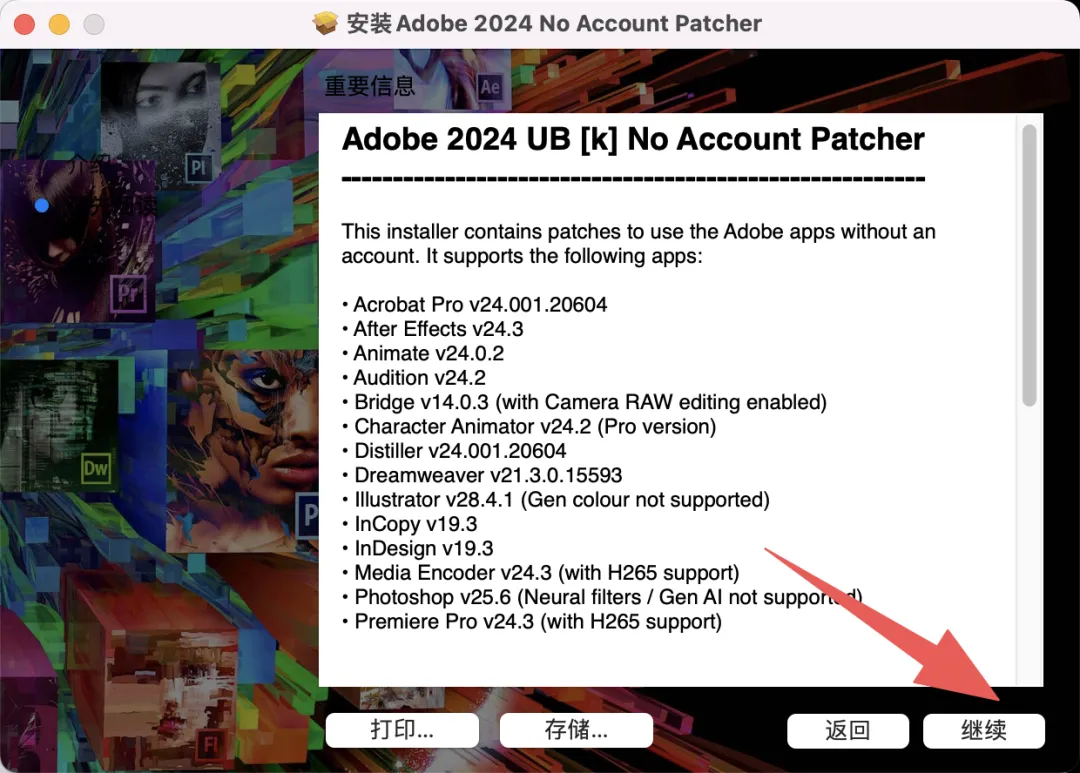Click the installer package icon in title bar
This screenshot has height=773, width=1080.
(x=325, y=23)
